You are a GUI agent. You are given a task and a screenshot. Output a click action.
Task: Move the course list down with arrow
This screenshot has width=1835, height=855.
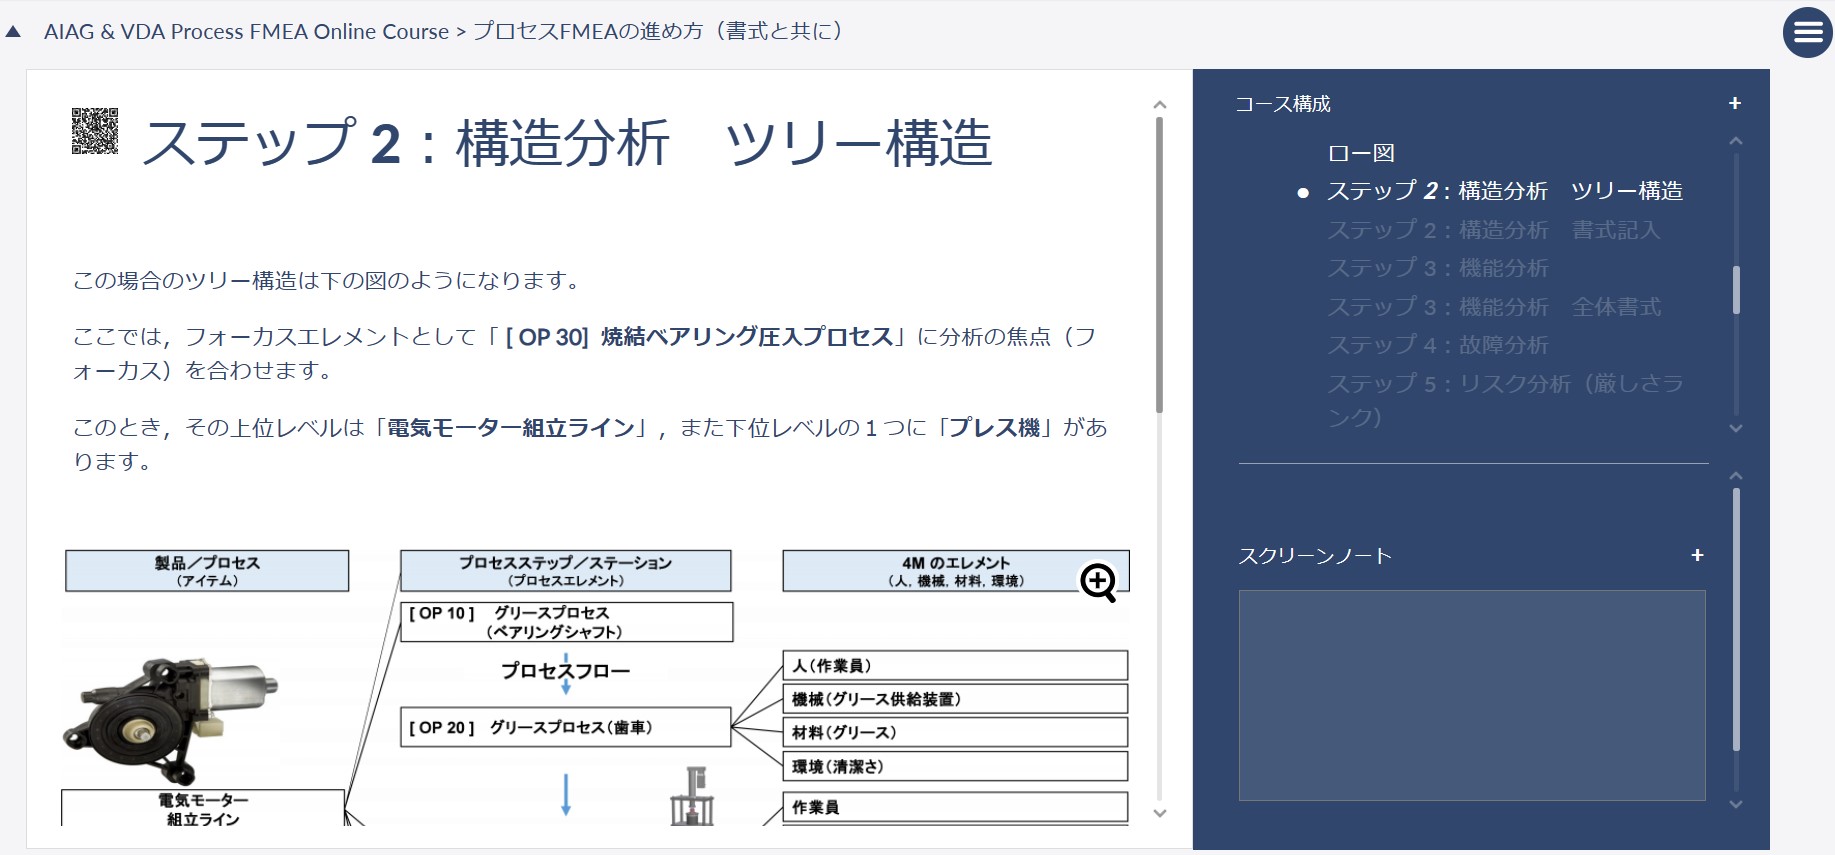pos(1736,428)
